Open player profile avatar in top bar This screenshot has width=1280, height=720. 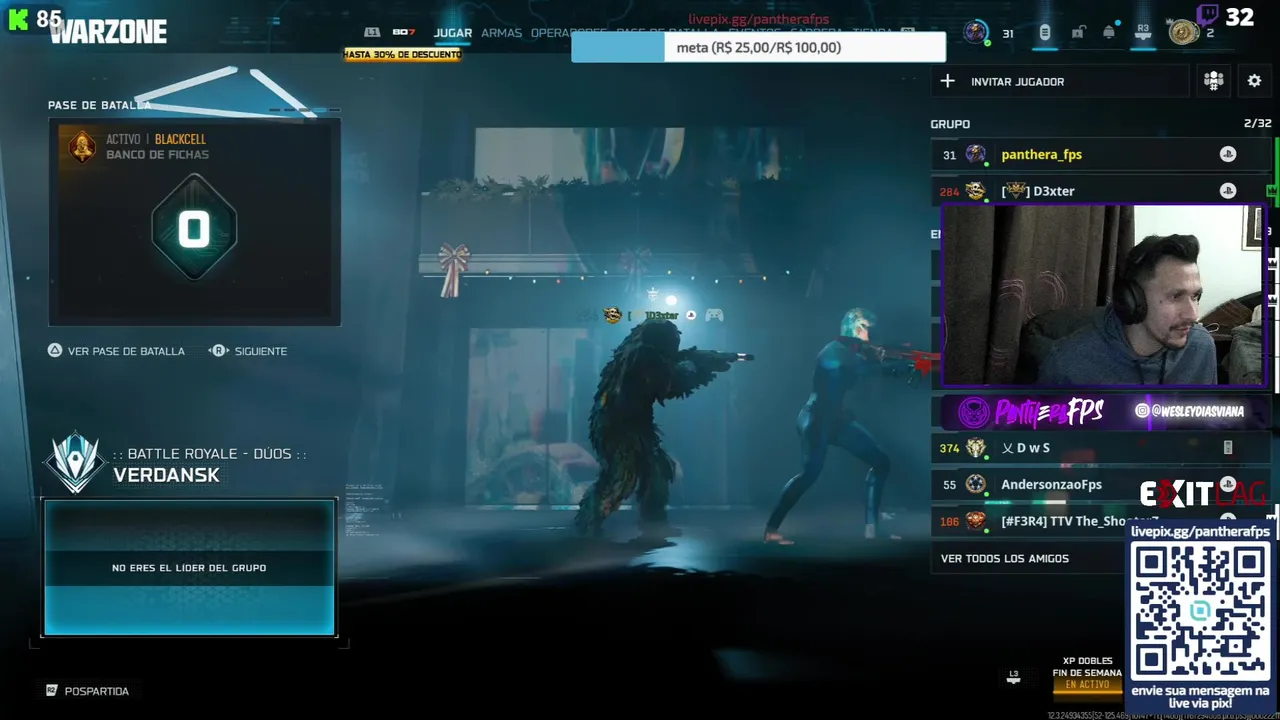(x=976, y=33)
